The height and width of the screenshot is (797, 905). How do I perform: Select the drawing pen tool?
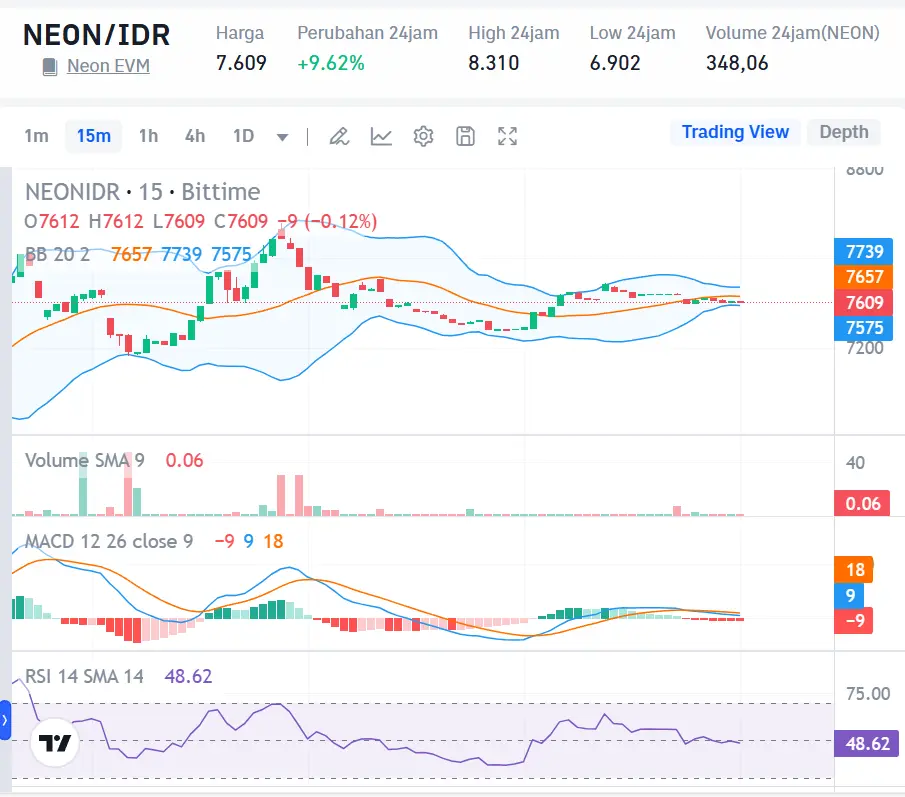coord(339,136)
